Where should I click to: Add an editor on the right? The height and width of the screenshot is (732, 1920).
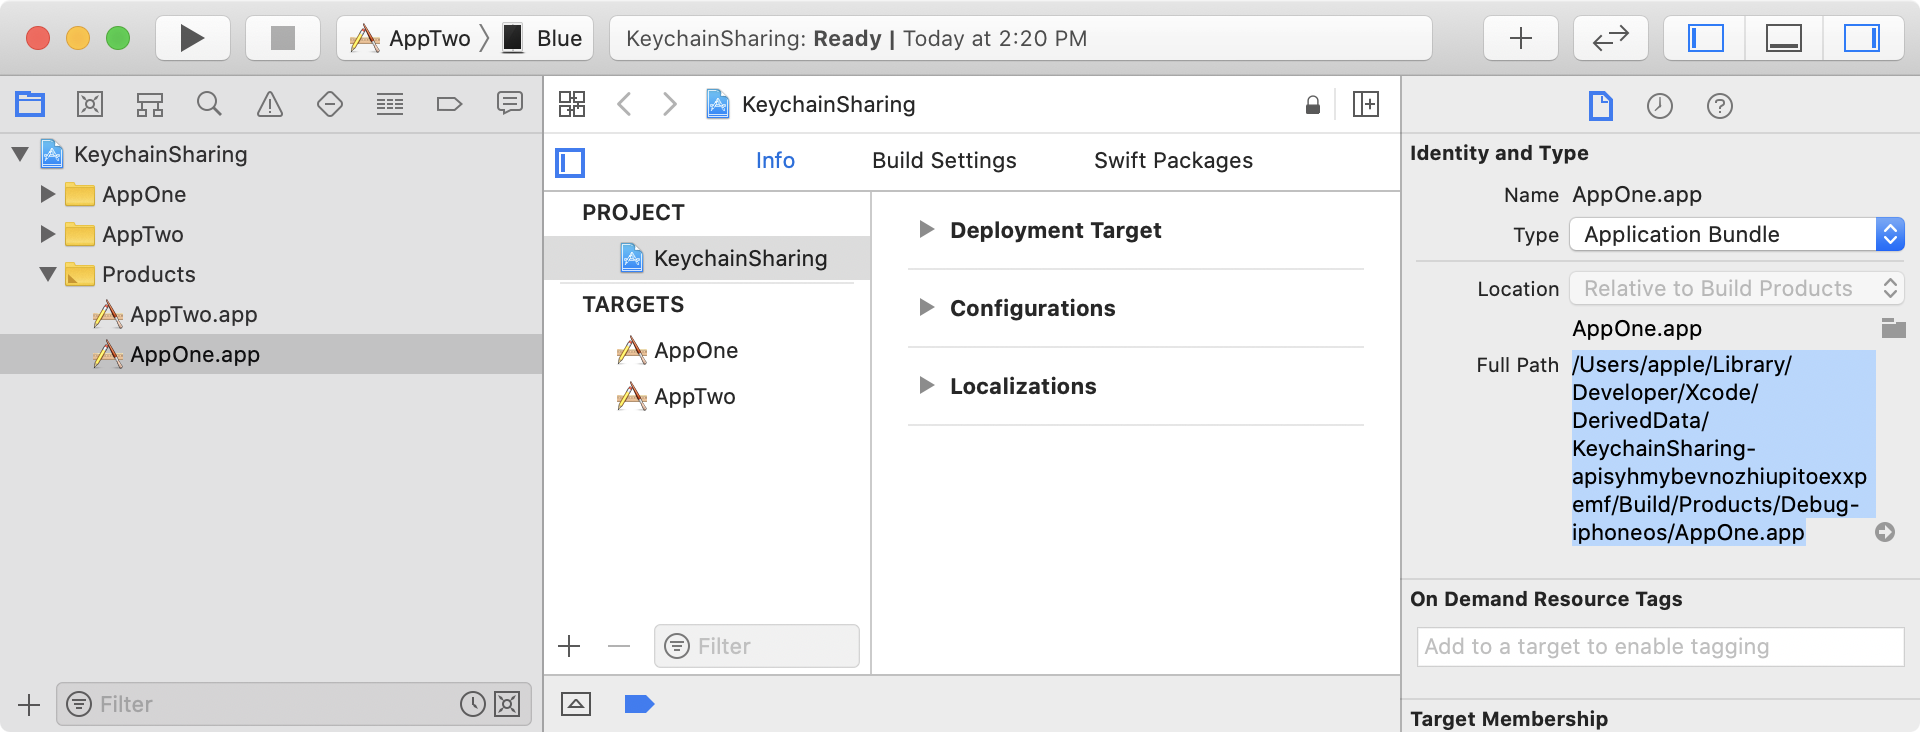1366,104
